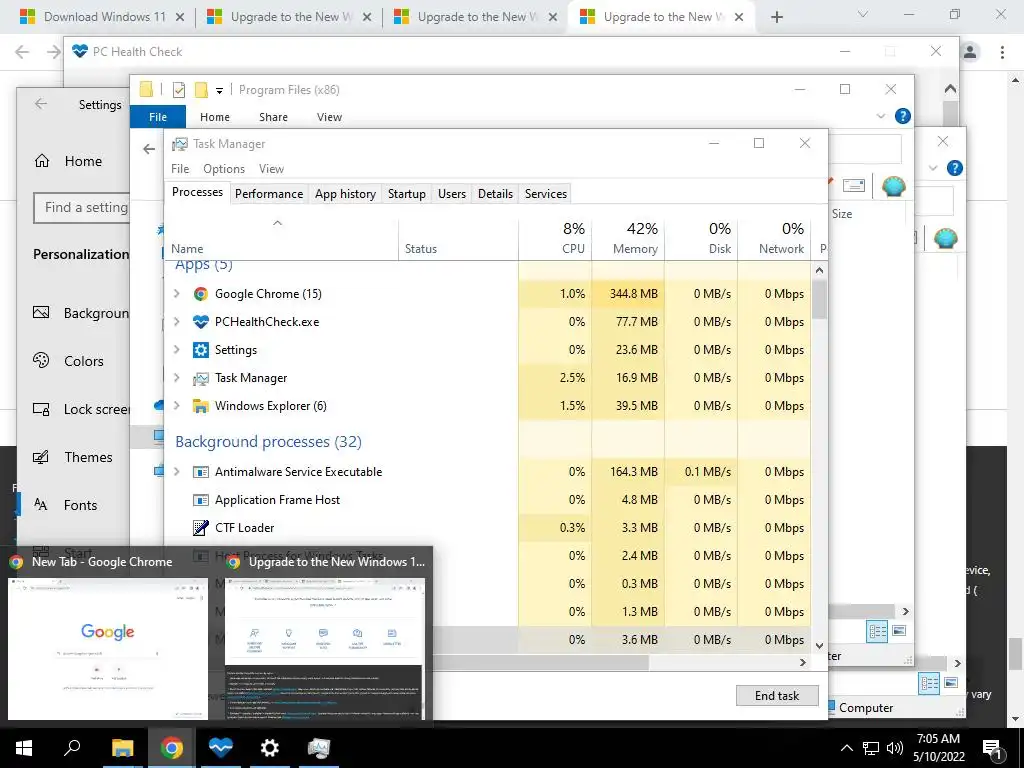Open the notification center icon

click(x=993, y=749)
